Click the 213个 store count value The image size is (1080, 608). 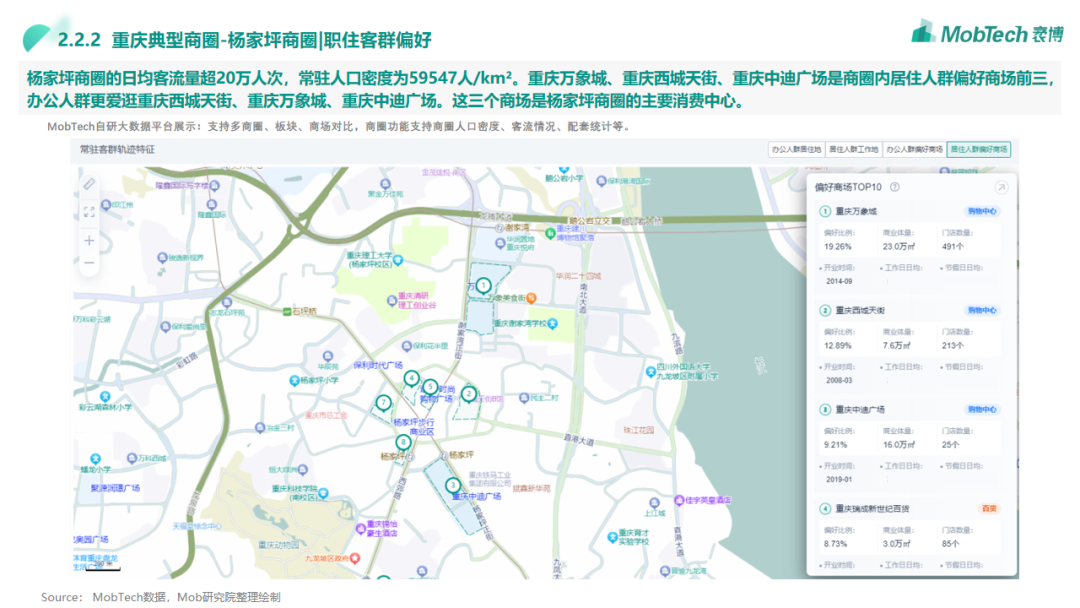coord(953,346)
